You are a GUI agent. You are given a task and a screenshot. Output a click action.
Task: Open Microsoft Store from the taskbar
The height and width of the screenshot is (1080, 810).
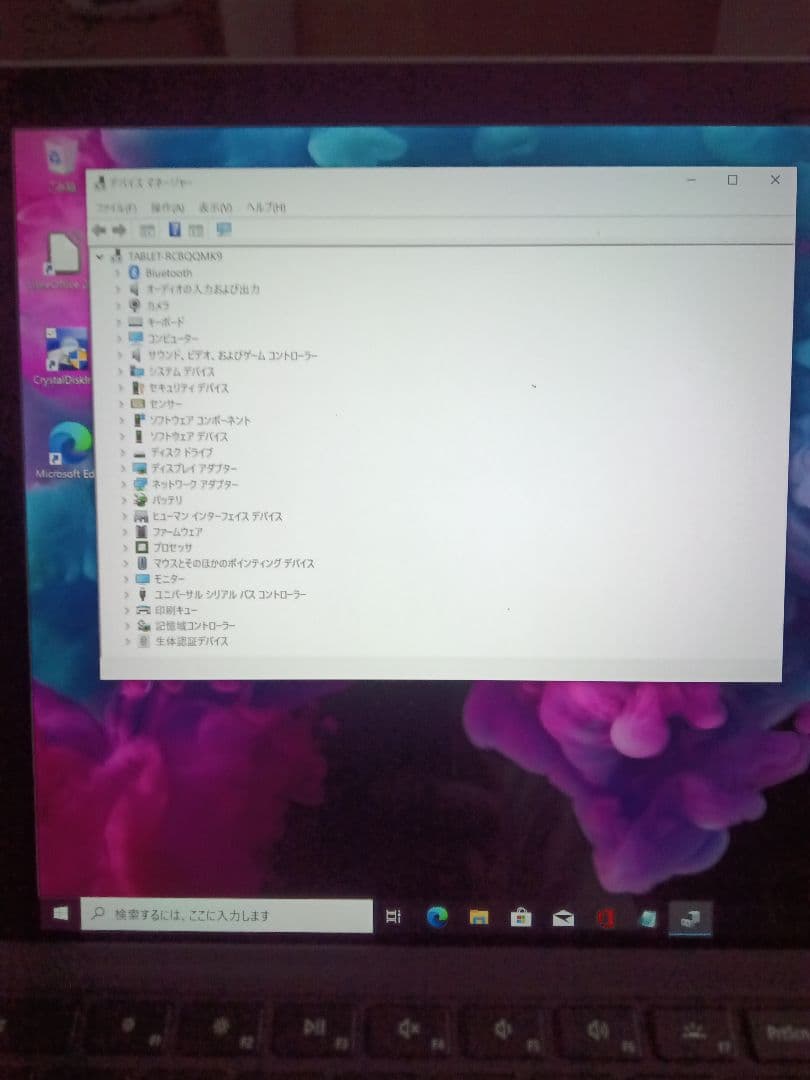pyautogui.click(x=520, y=915)
